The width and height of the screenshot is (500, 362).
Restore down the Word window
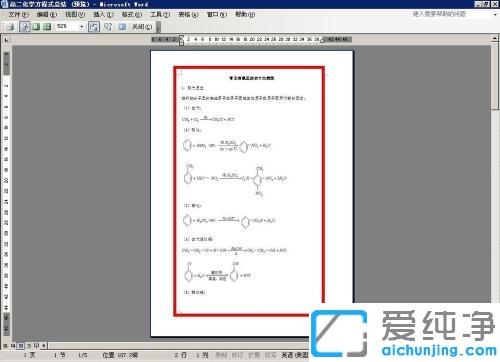coord(486,4)
